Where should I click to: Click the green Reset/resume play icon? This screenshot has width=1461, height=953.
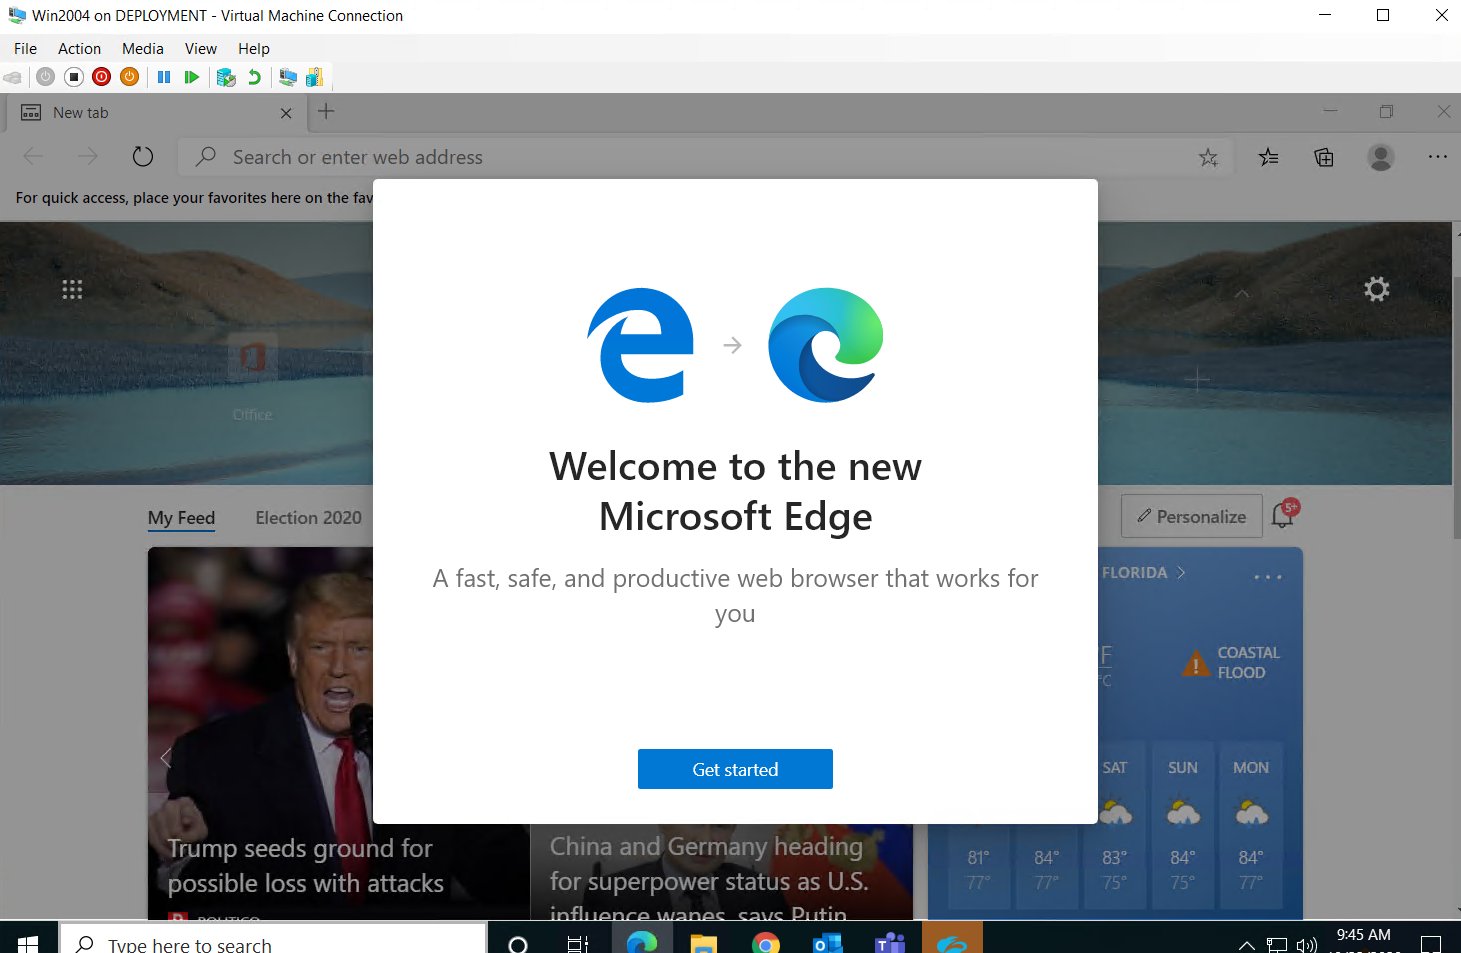click(192, 77)
